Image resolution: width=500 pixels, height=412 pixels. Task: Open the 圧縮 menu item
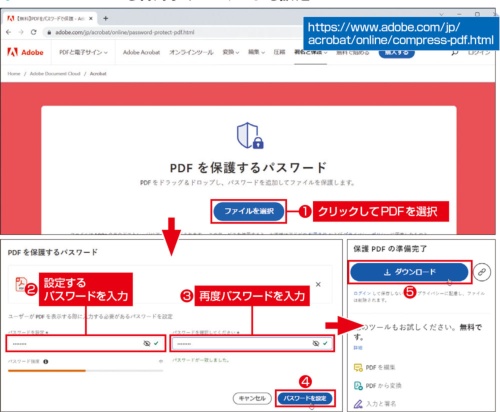pyautogui.click(x=279, y=52)
